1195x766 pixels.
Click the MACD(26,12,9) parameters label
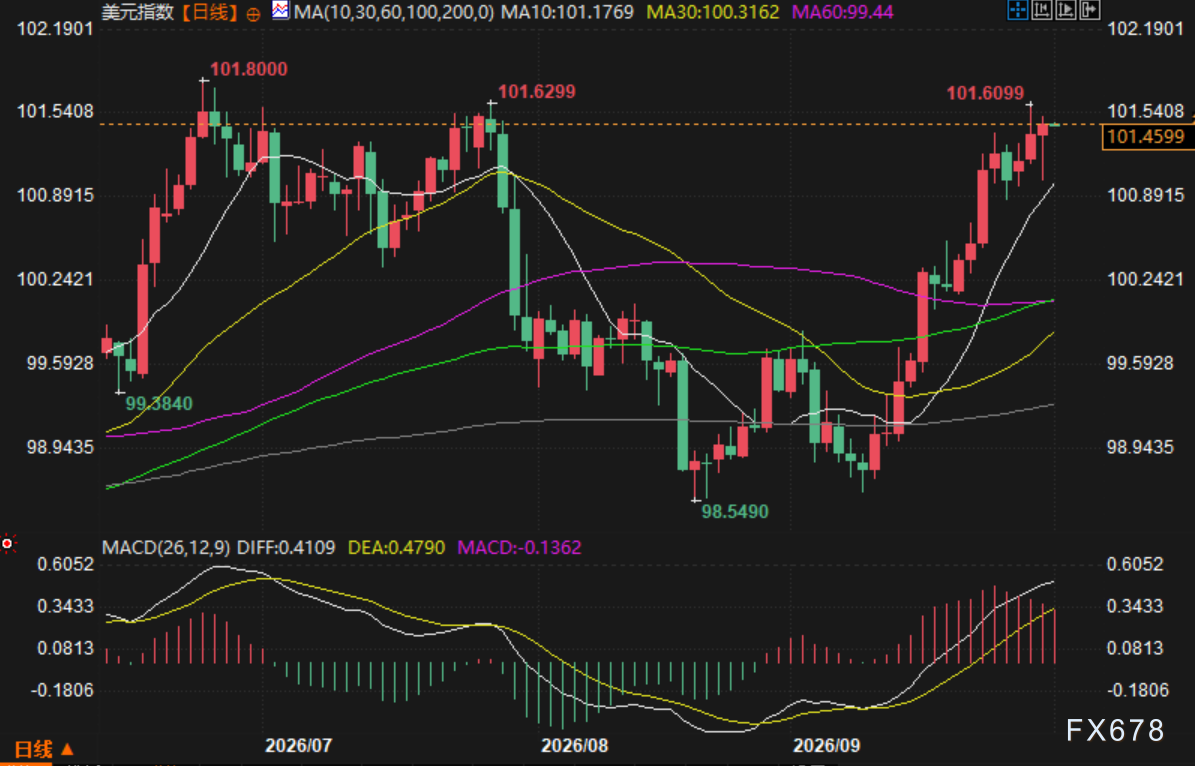point(166,547)
